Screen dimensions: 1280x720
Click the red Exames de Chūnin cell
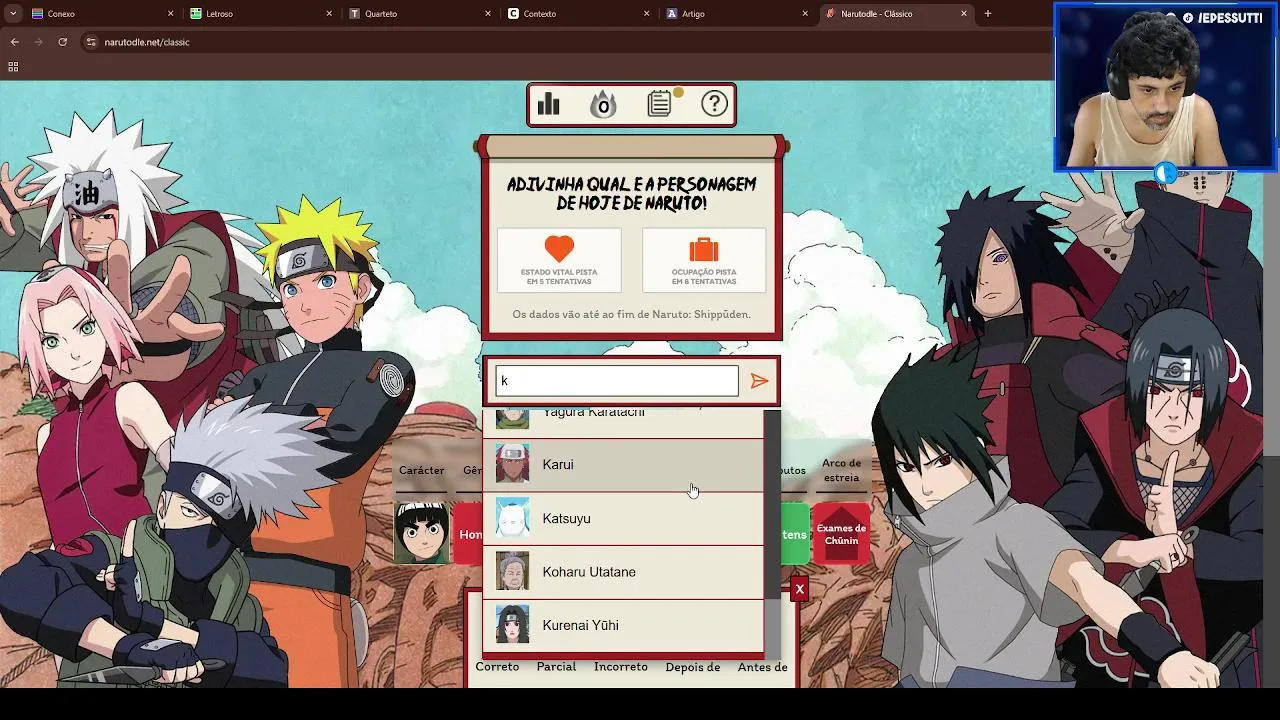point(841,534)
